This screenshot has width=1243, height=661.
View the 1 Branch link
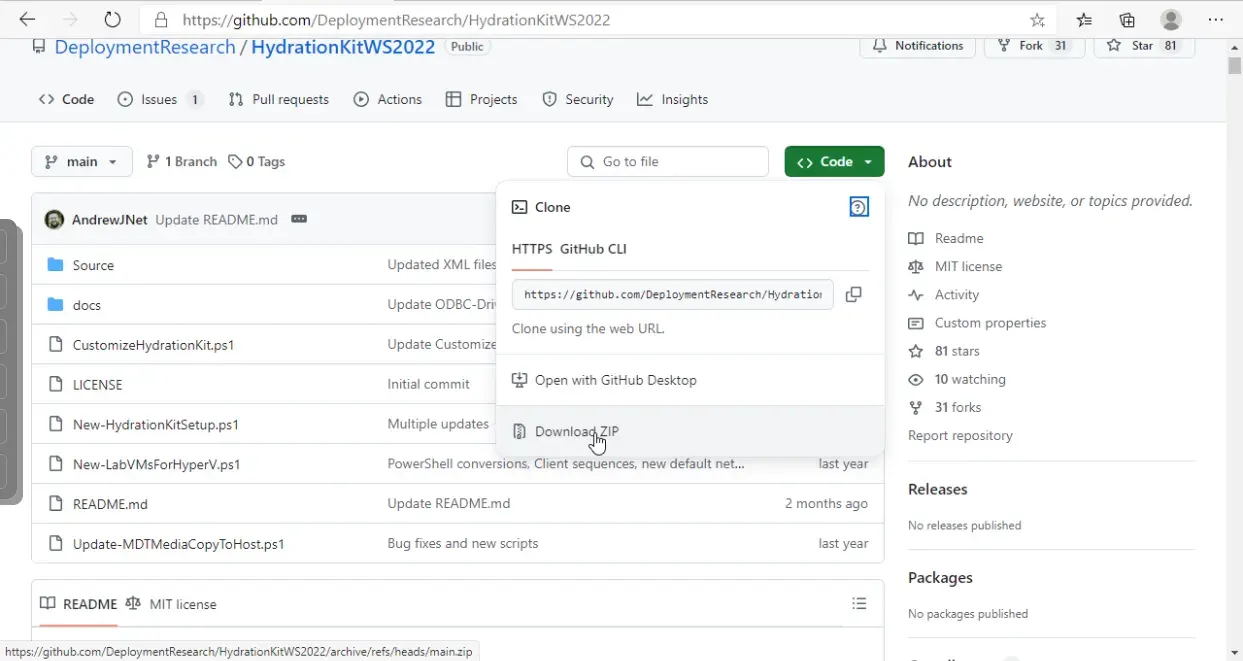pos(181,162)
